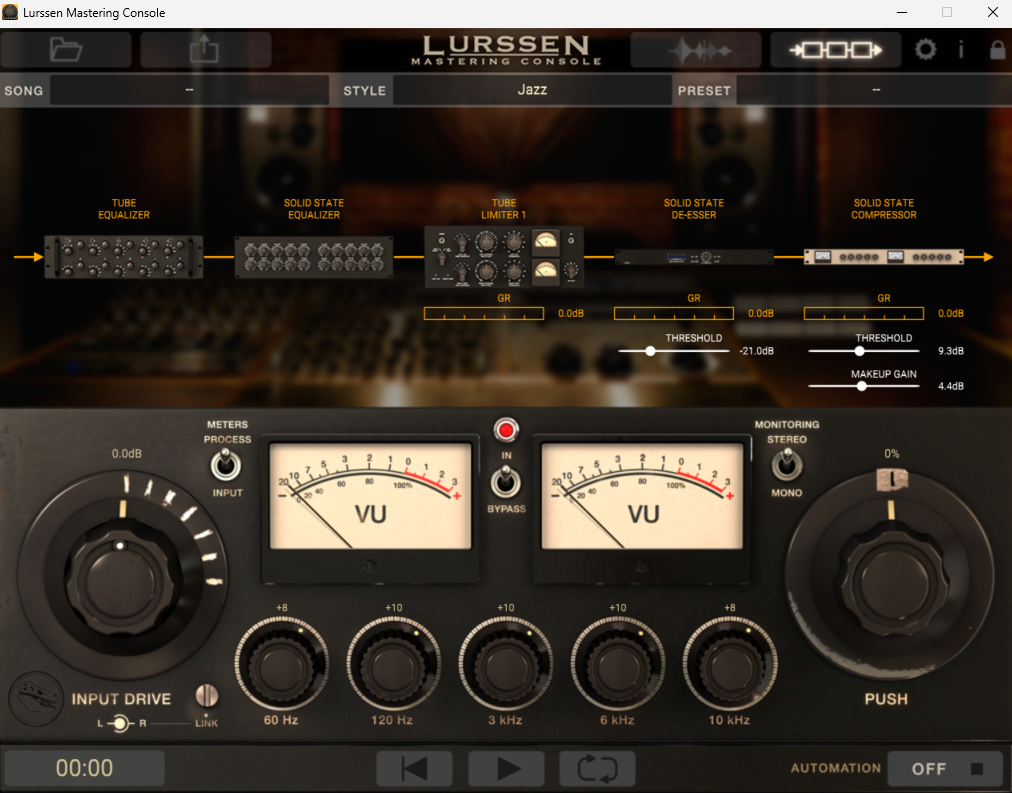Toggle the loop playback button

(598, 768)
